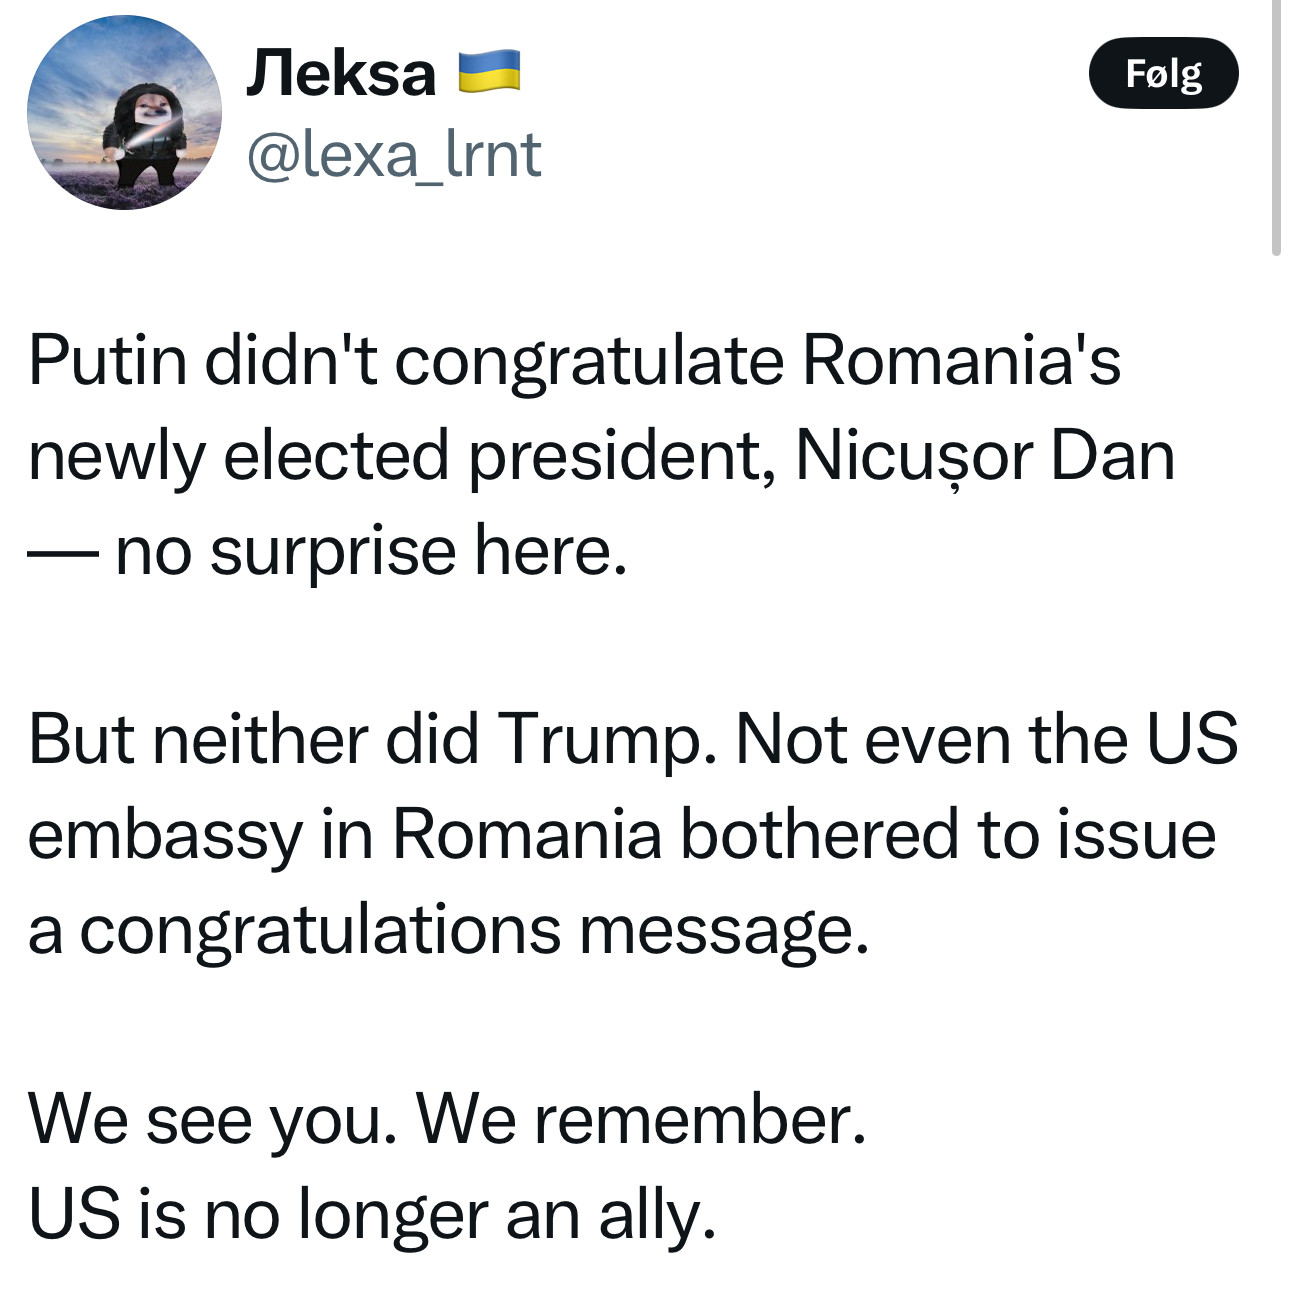Click the phrase "newly elected president"
The image size is (1290, 1296).
(397, 457)
